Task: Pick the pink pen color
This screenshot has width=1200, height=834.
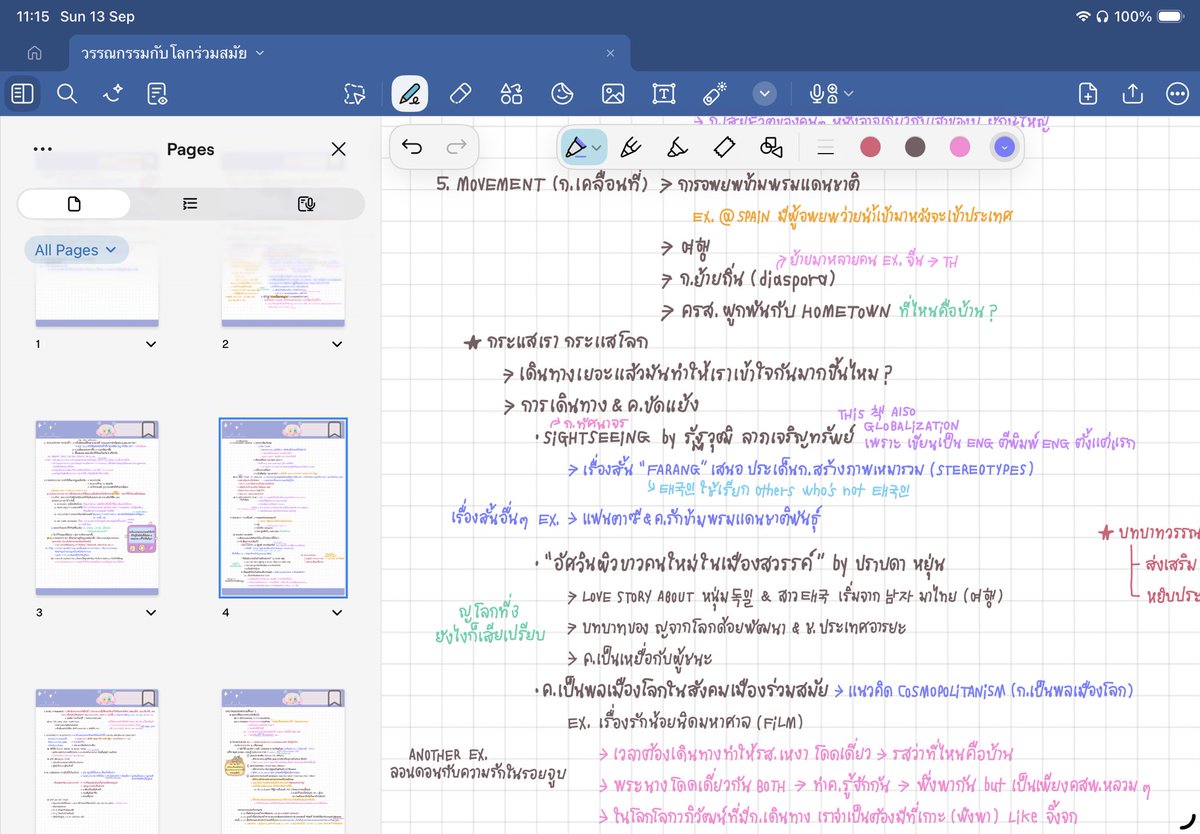Action: pos(960,148)
